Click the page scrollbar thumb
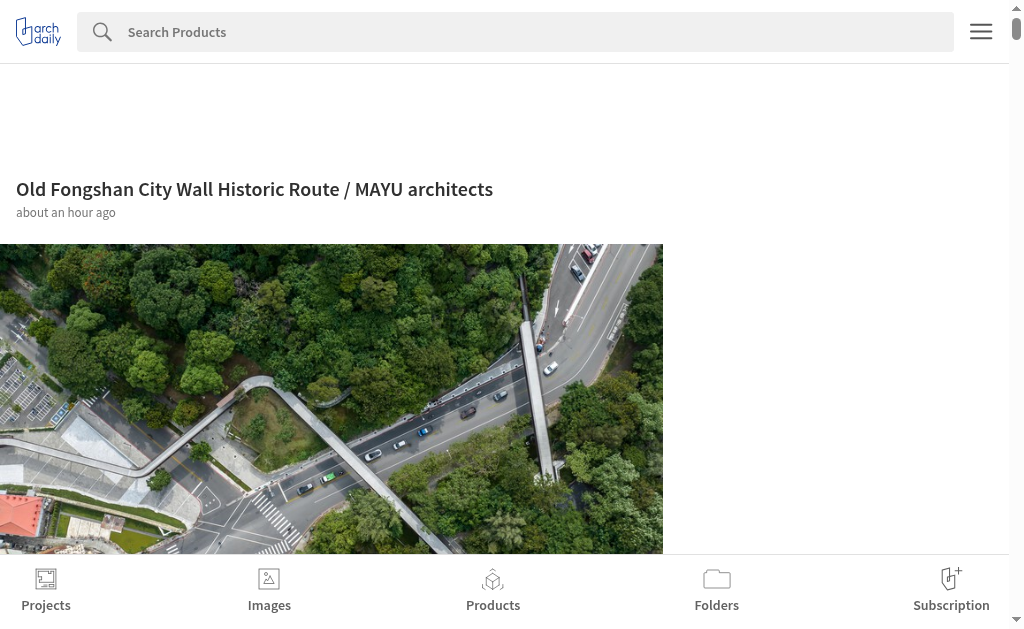Viewport: 1024px width, 629px height. point(1016,29)
